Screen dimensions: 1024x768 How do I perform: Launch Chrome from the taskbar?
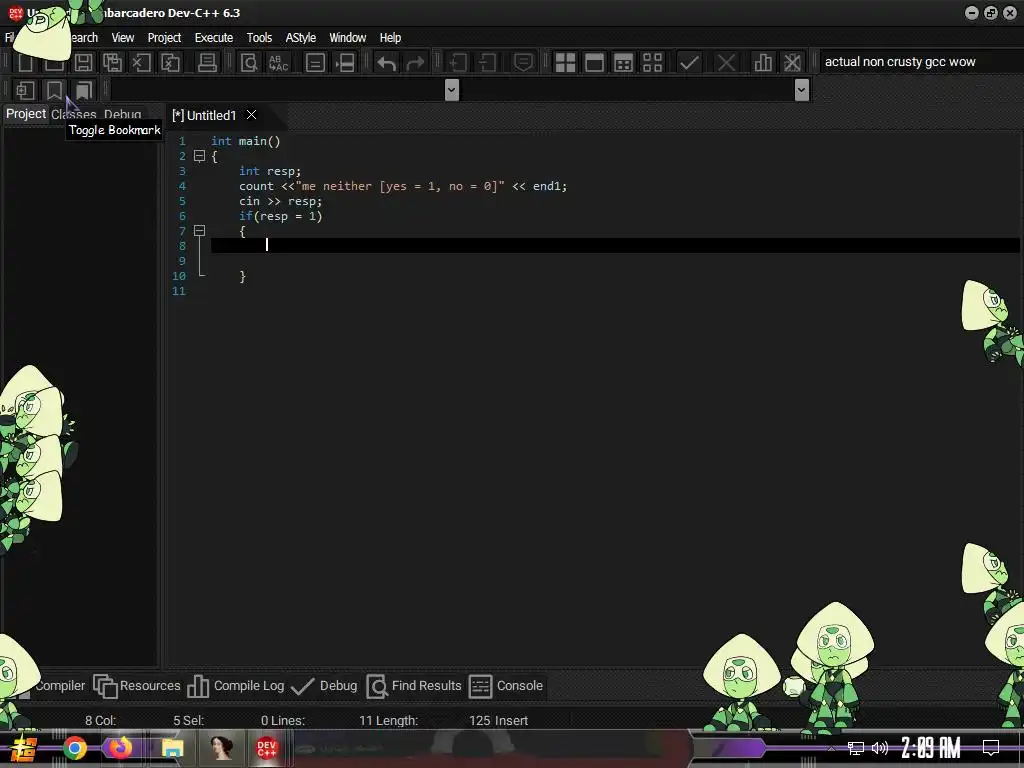[x=74, y=748]
